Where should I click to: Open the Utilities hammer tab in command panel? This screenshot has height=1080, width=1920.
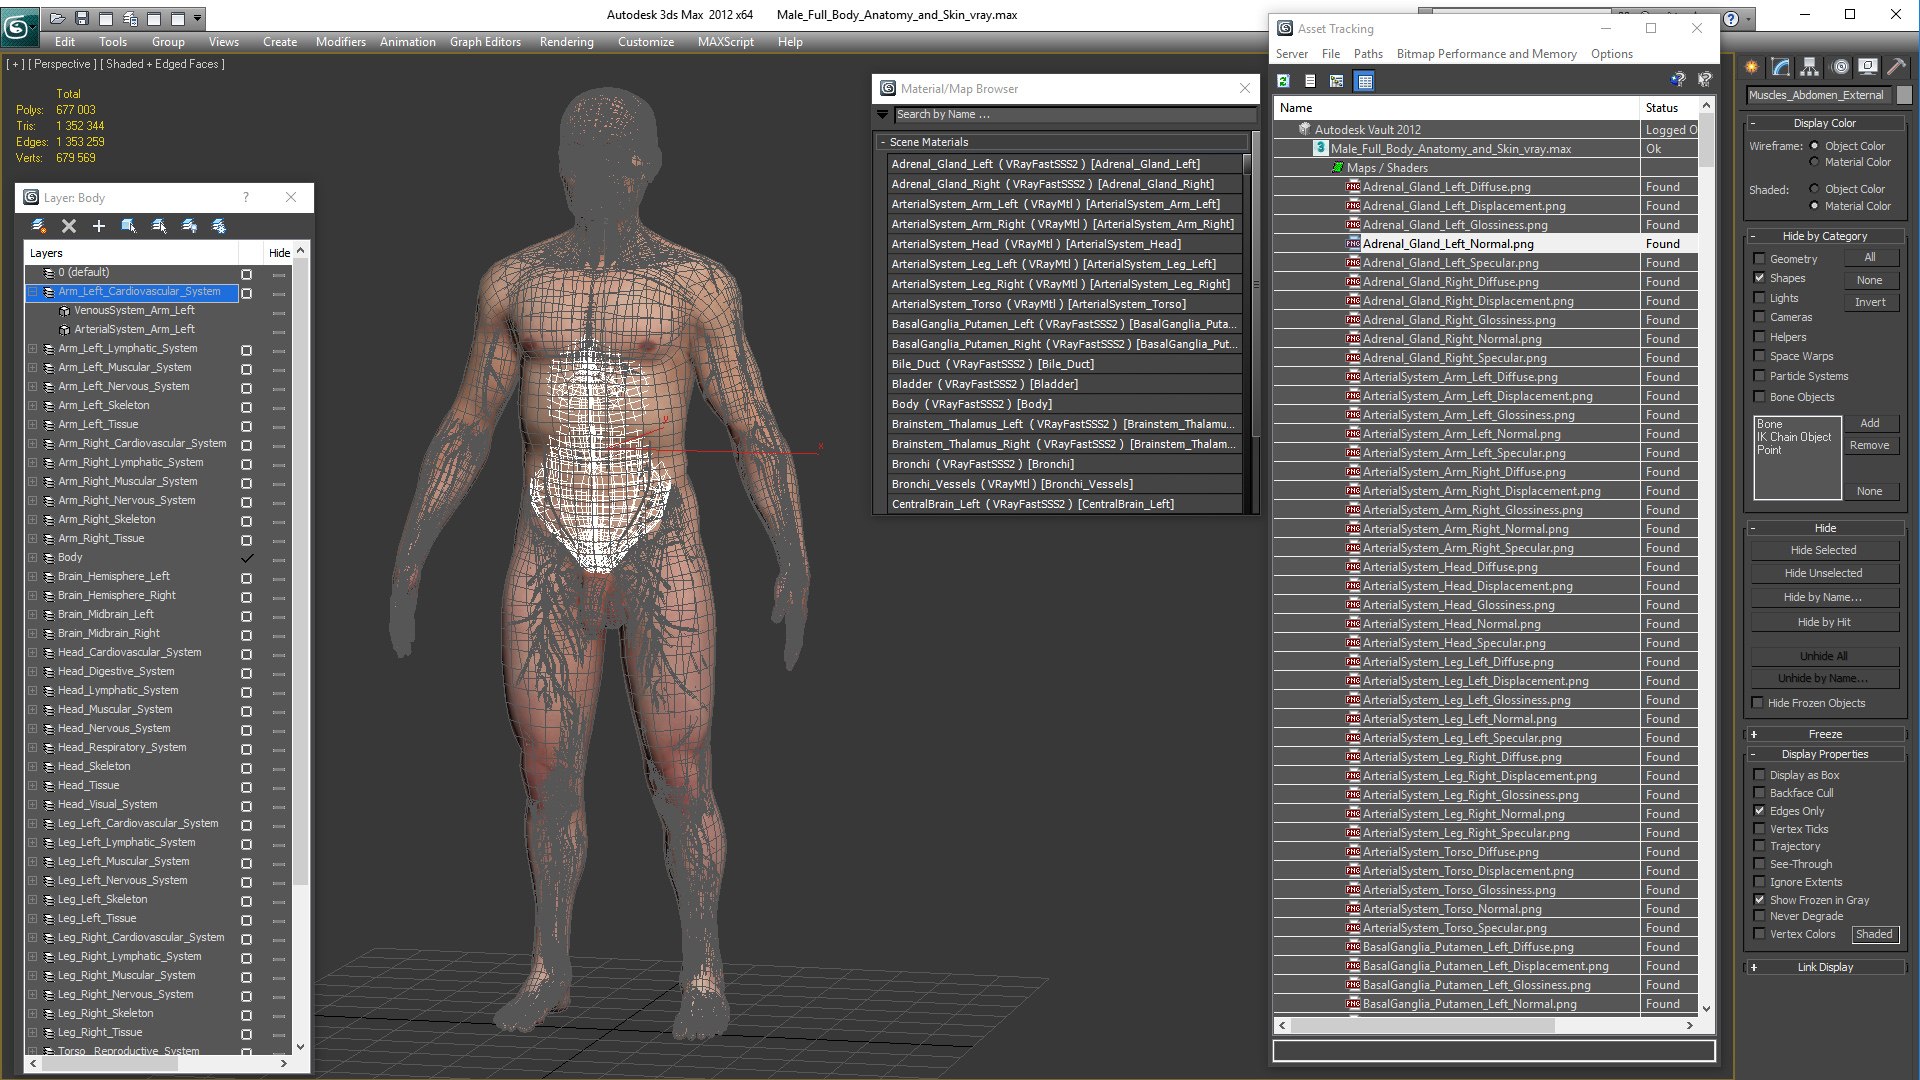click(x=1897, y=67)
